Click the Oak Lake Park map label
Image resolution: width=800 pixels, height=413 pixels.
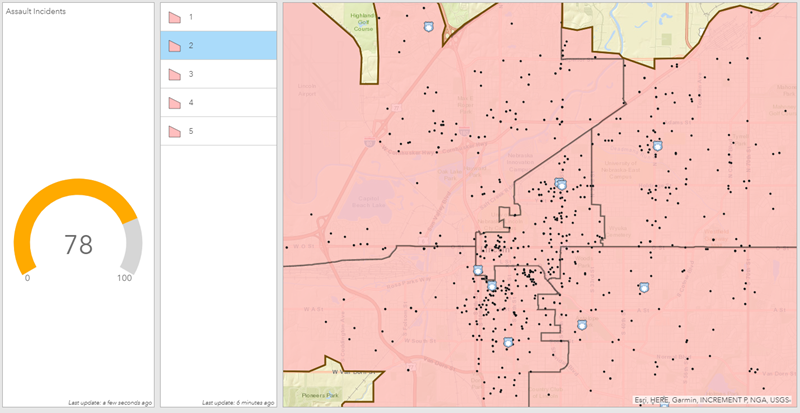coord(449,175)
